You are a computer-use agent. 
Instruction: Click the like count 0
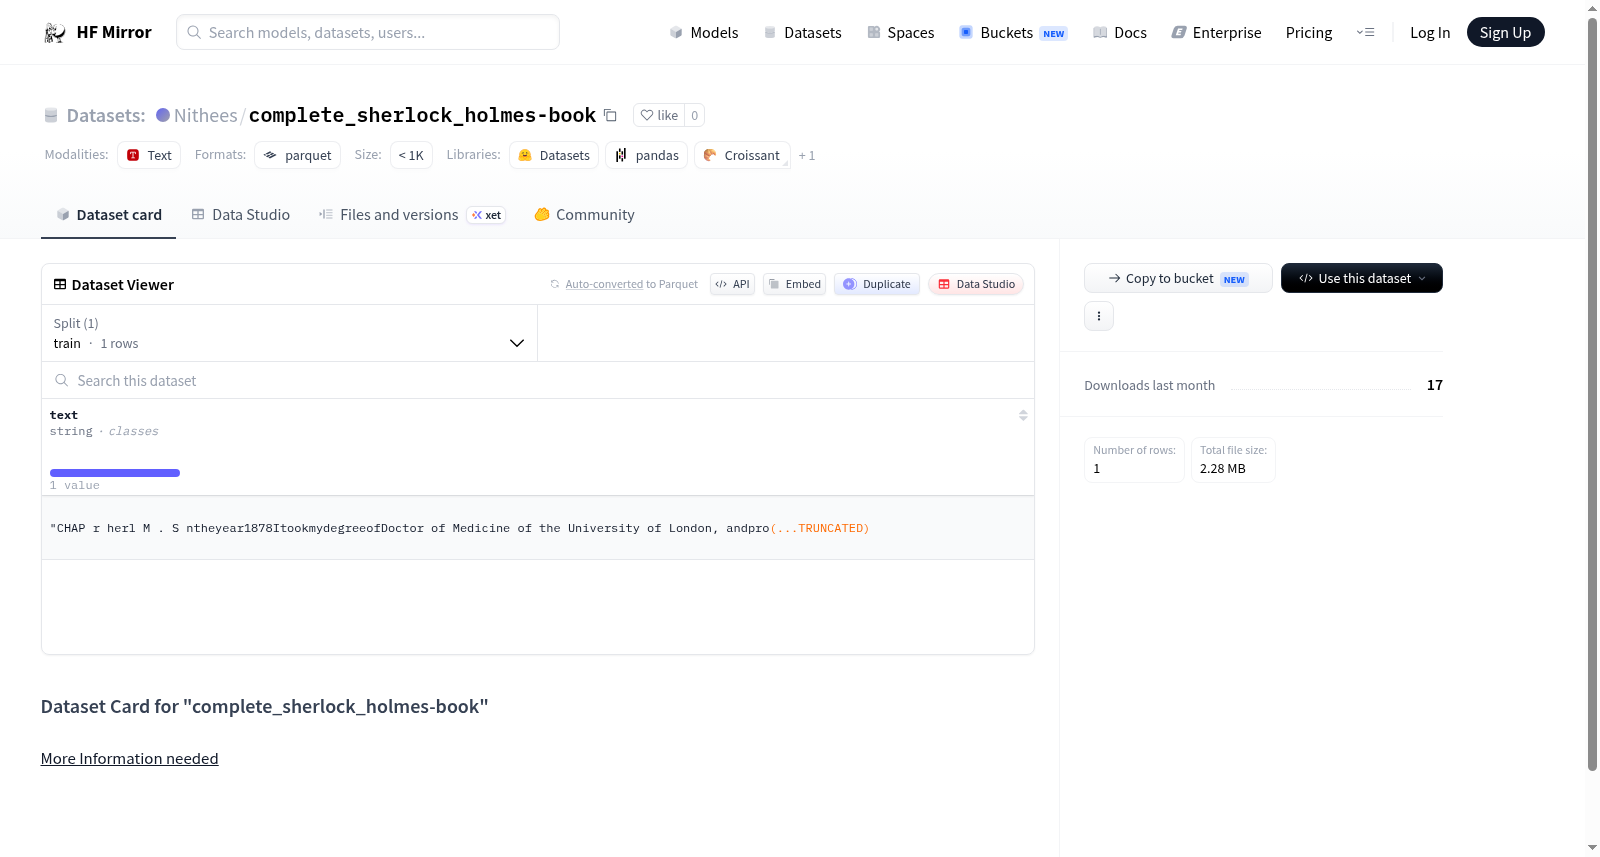point(695,116)
